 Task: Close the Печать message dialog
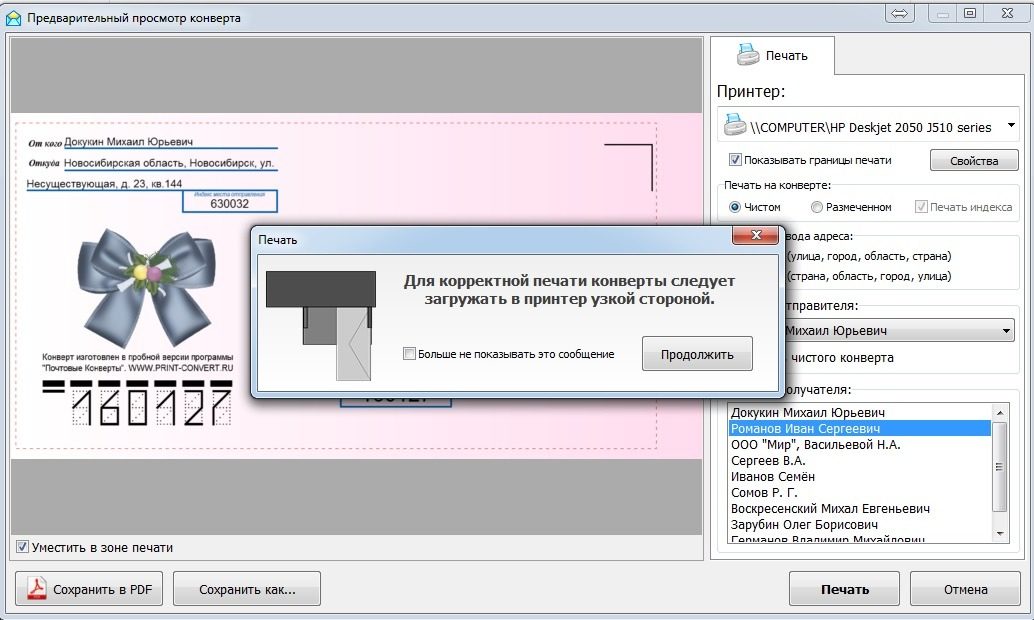pyautogui.click(x=755, y=235)
